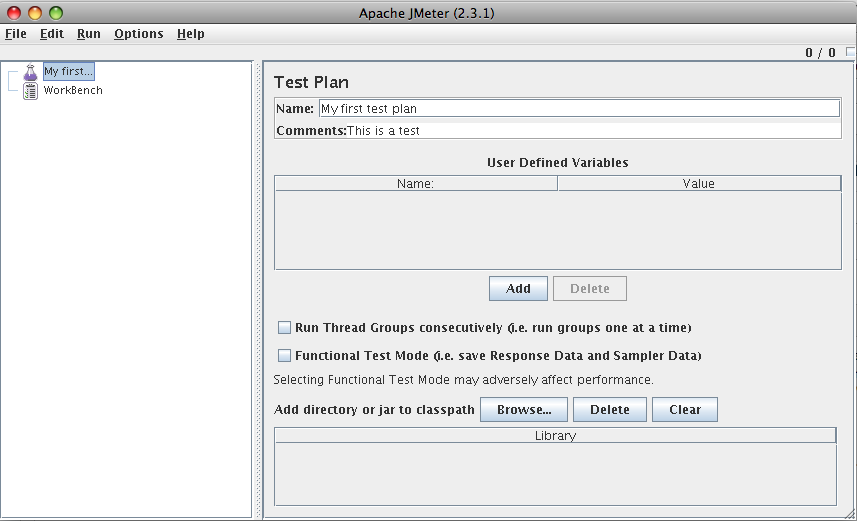Click the Comments field 'This is a test'
This screenshot has width=857, height=521.
pyautogui.click(x=594, y=131)
